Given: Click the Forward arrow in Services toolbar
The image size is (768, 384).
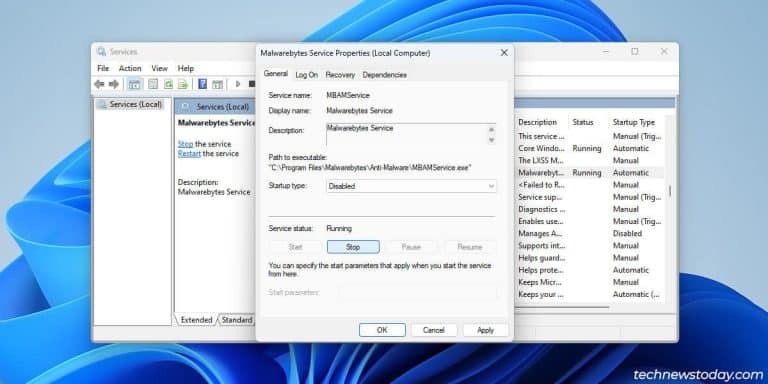Looking at the screenshot, I should [x=114, y=84].
